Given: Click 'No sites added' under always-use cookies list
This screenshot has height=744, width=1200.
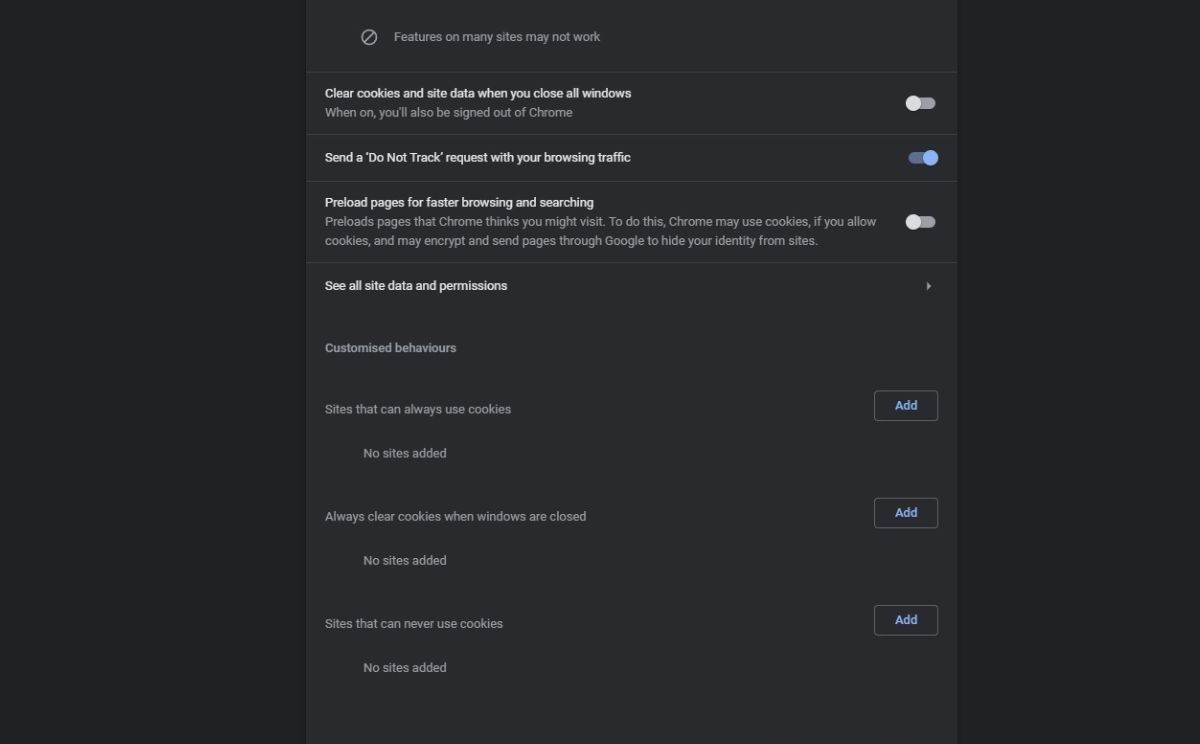Looking at the screenshot, I should pyautogui.click(x=404, y=453).
